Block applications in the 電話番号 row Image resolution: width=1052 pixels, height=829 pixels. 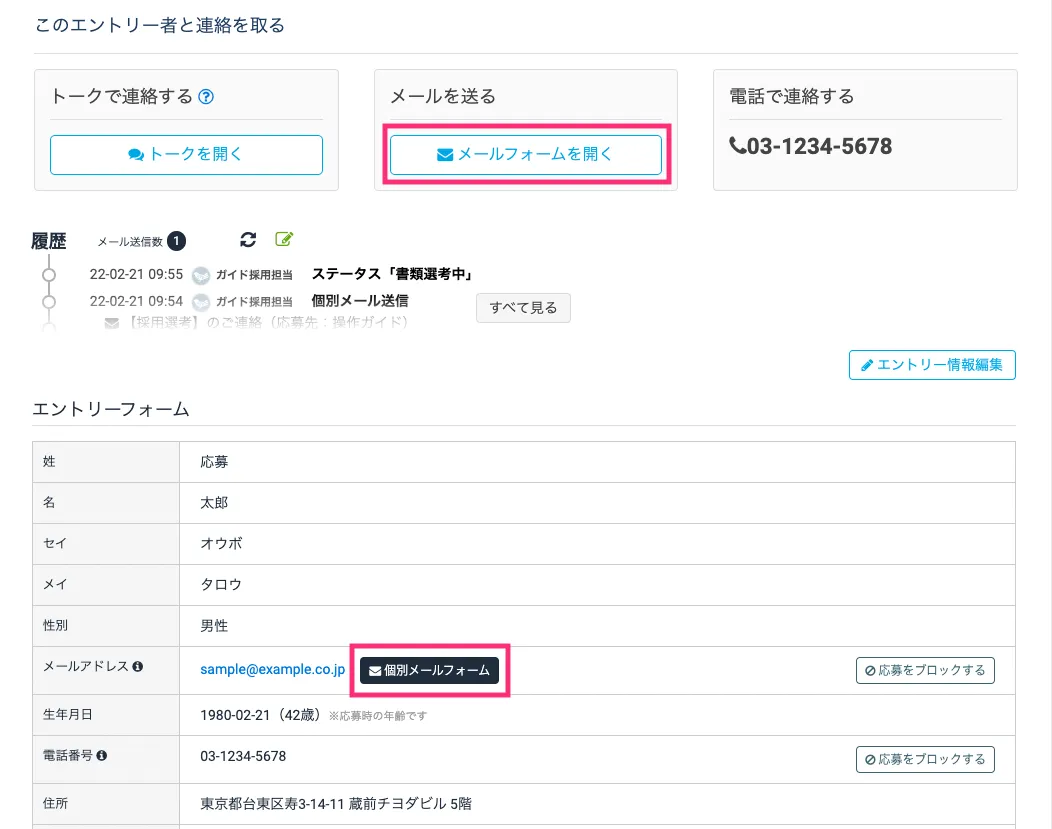coord(925,760)
